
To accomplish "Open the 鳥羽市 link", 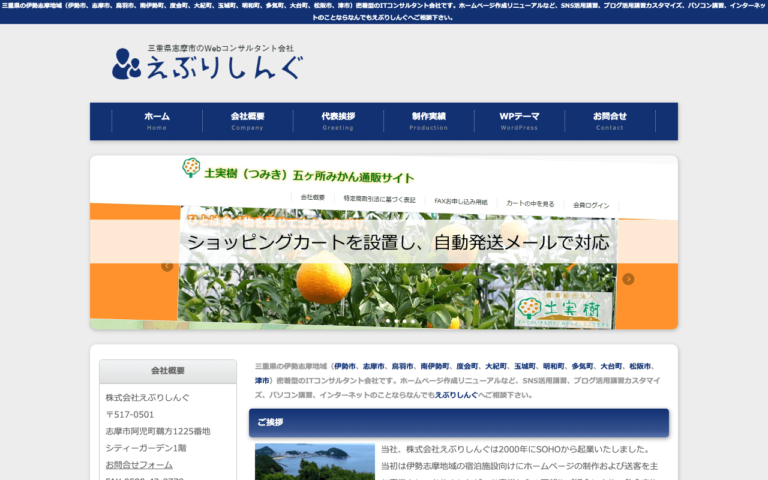I will pyautogui.click(x=403, y=366).
